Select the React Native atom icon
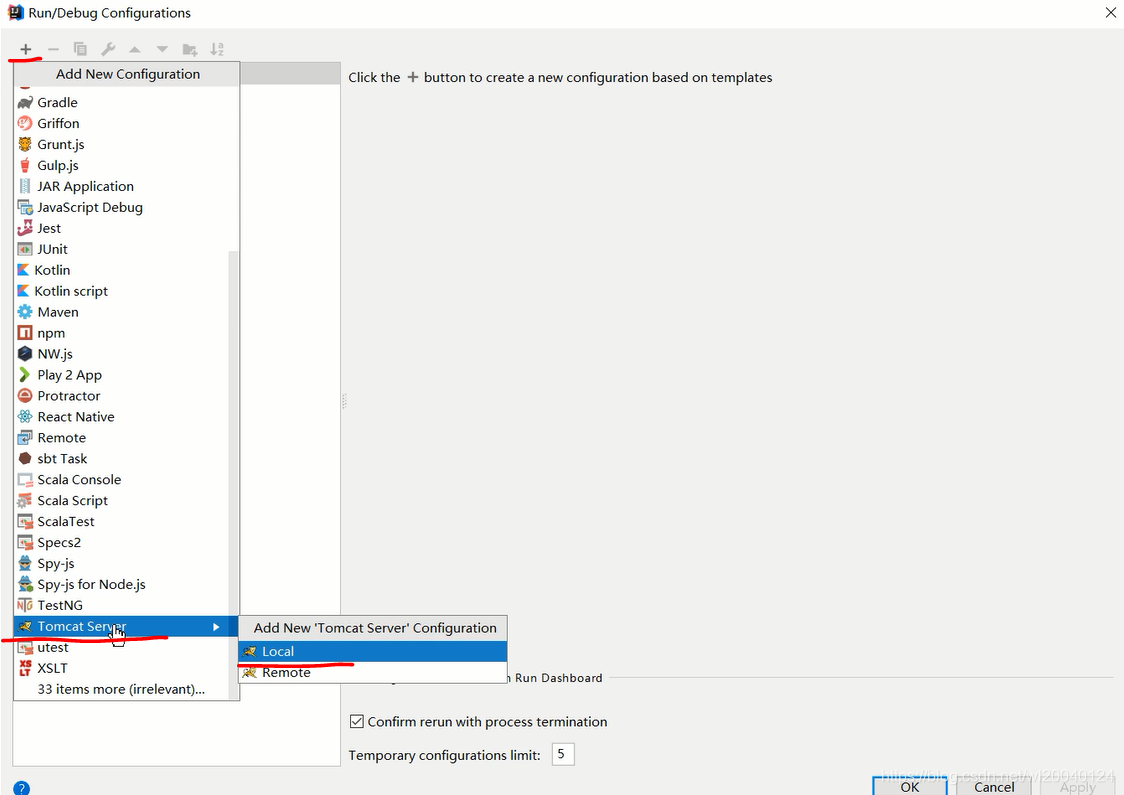Image resolution: width=1124 pixels, height=795 pixels. click(25, 416)
